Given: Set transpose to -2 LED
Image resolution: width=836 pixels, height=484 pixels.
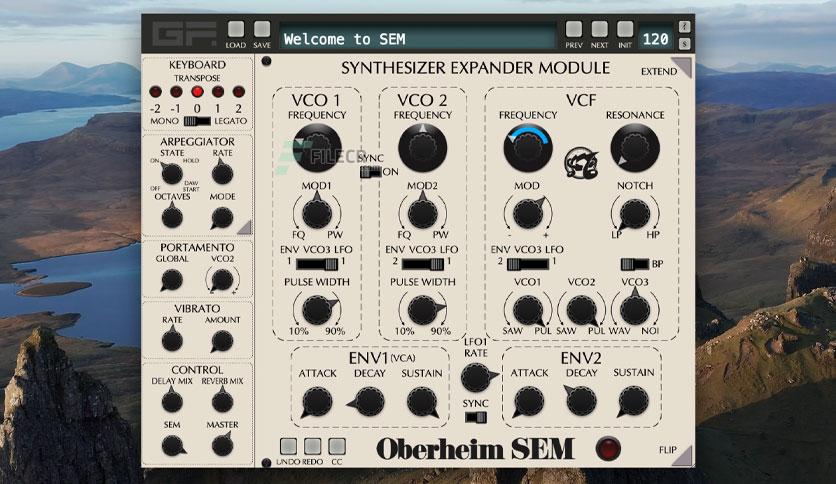Looking at the screenshot, I should (x=155, y=92).
